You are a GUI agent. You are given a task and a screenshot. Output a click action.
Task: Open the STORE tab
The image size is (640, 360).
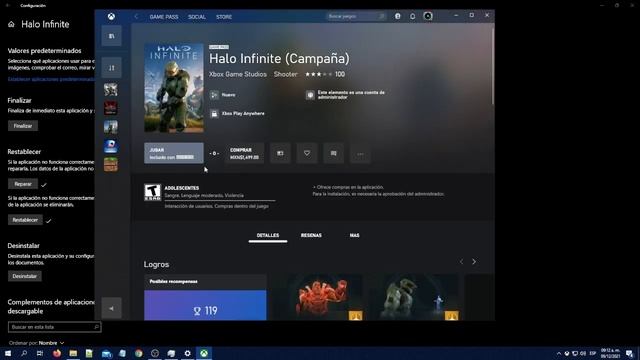click(x=224, y=17)
